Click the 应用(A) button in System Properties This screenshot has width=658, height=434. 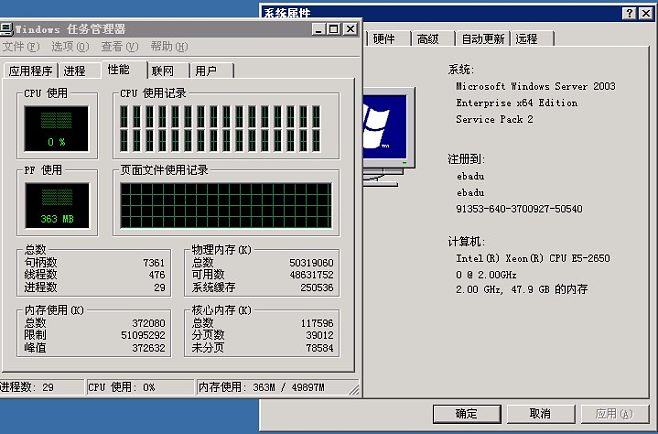[x=614, y=414]
